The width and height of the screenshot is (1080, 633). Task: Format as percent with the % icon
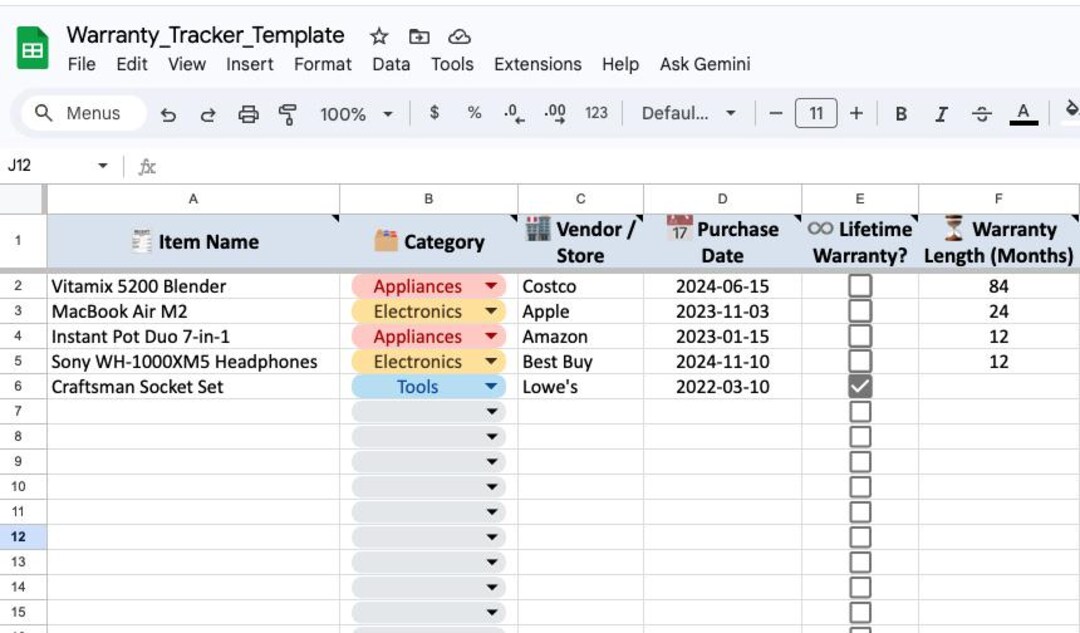point(474,113)
